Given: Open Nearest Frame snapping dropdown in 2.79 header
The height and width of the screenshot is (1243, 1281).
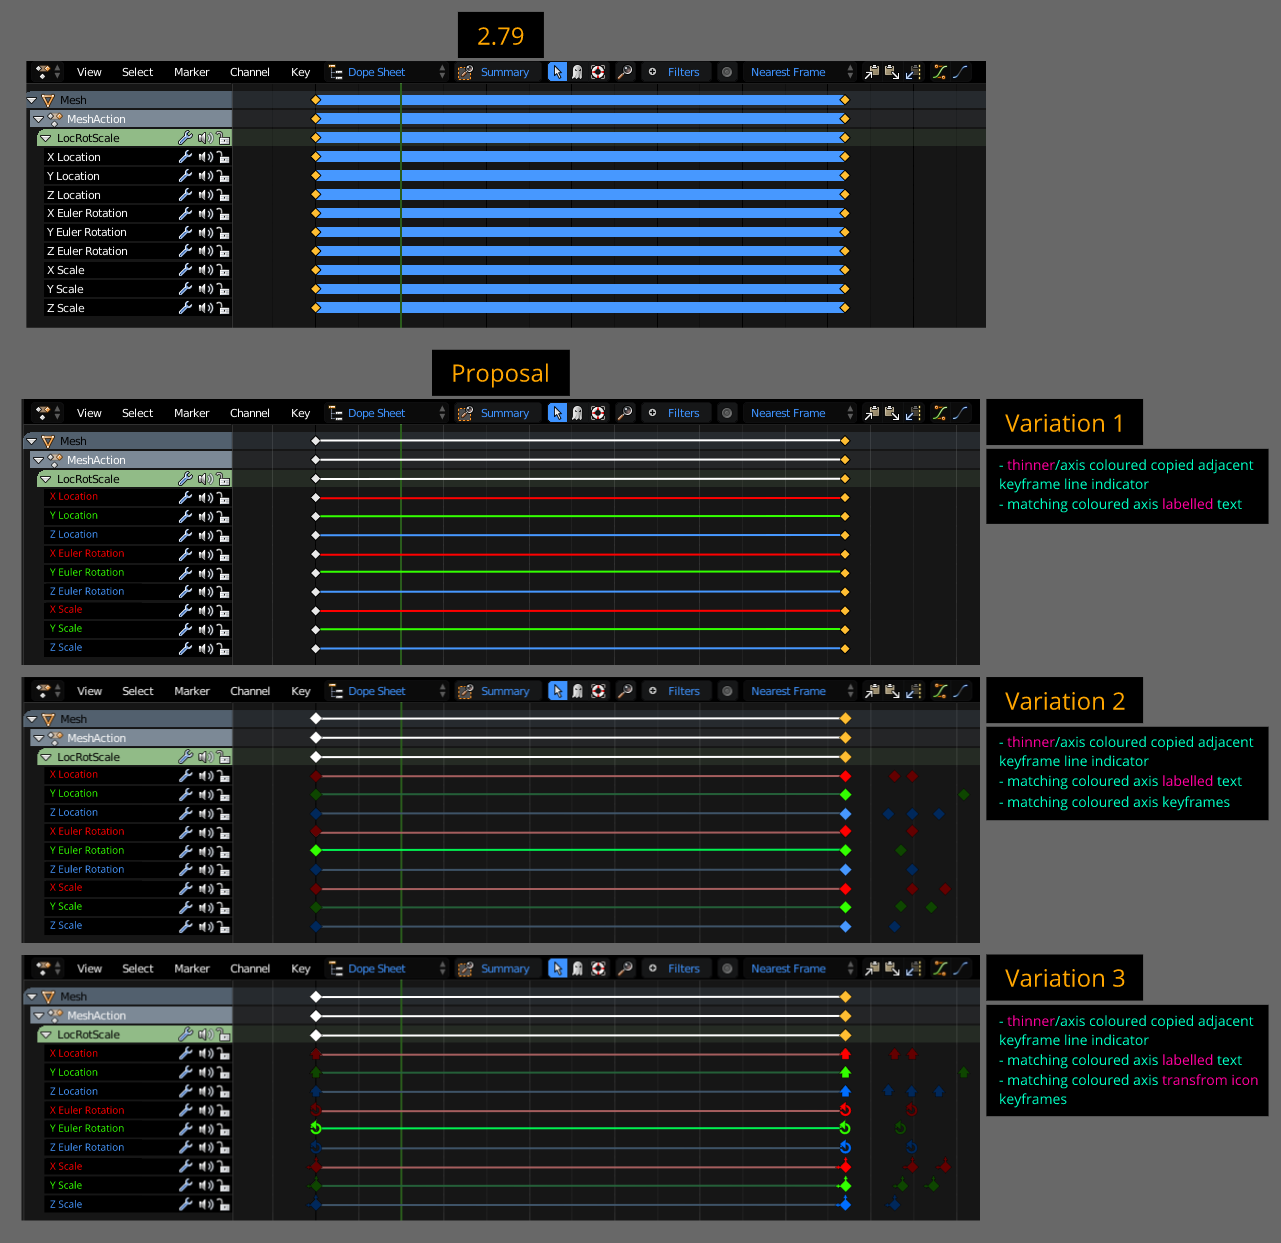Looking at the screenshot, I should 800,72.
